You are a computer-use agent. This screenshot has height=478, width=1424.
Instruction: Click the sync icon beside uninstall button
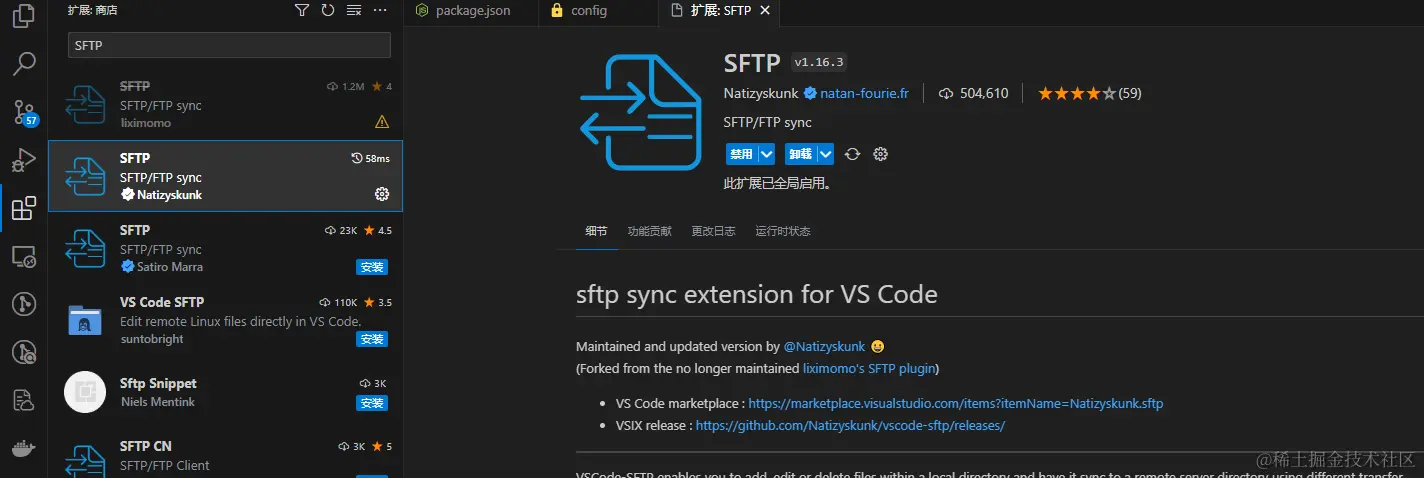coord(852,154)
